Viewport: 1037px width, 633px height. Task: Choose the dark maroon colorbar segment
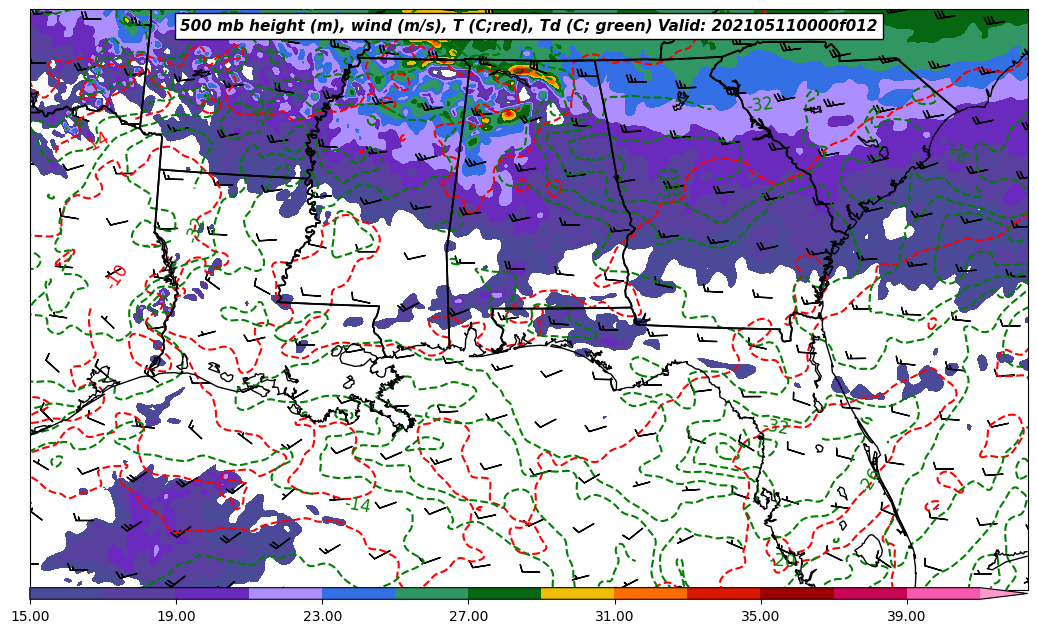[x=796, y=593]
